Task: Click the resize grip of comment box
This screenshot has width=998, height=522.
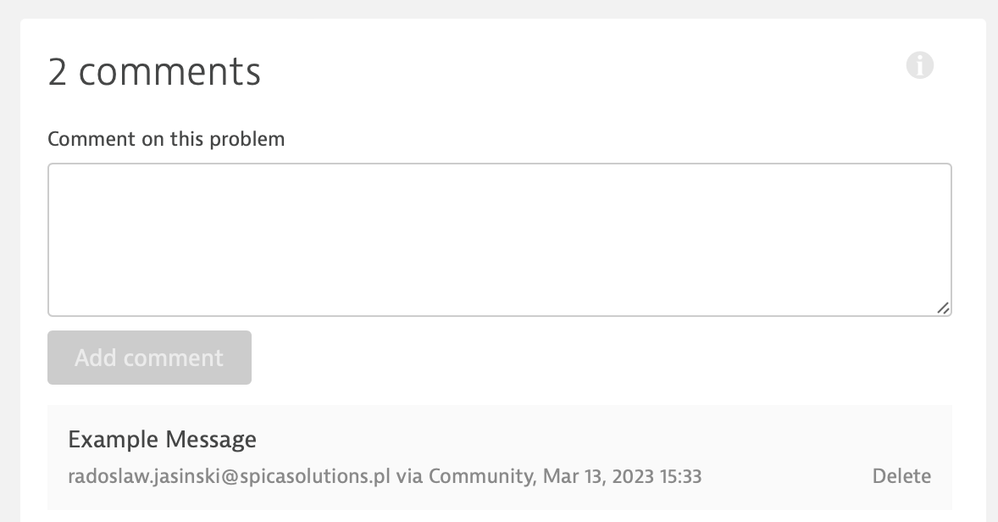Action: pyautogui.click(x=943, y=308)
